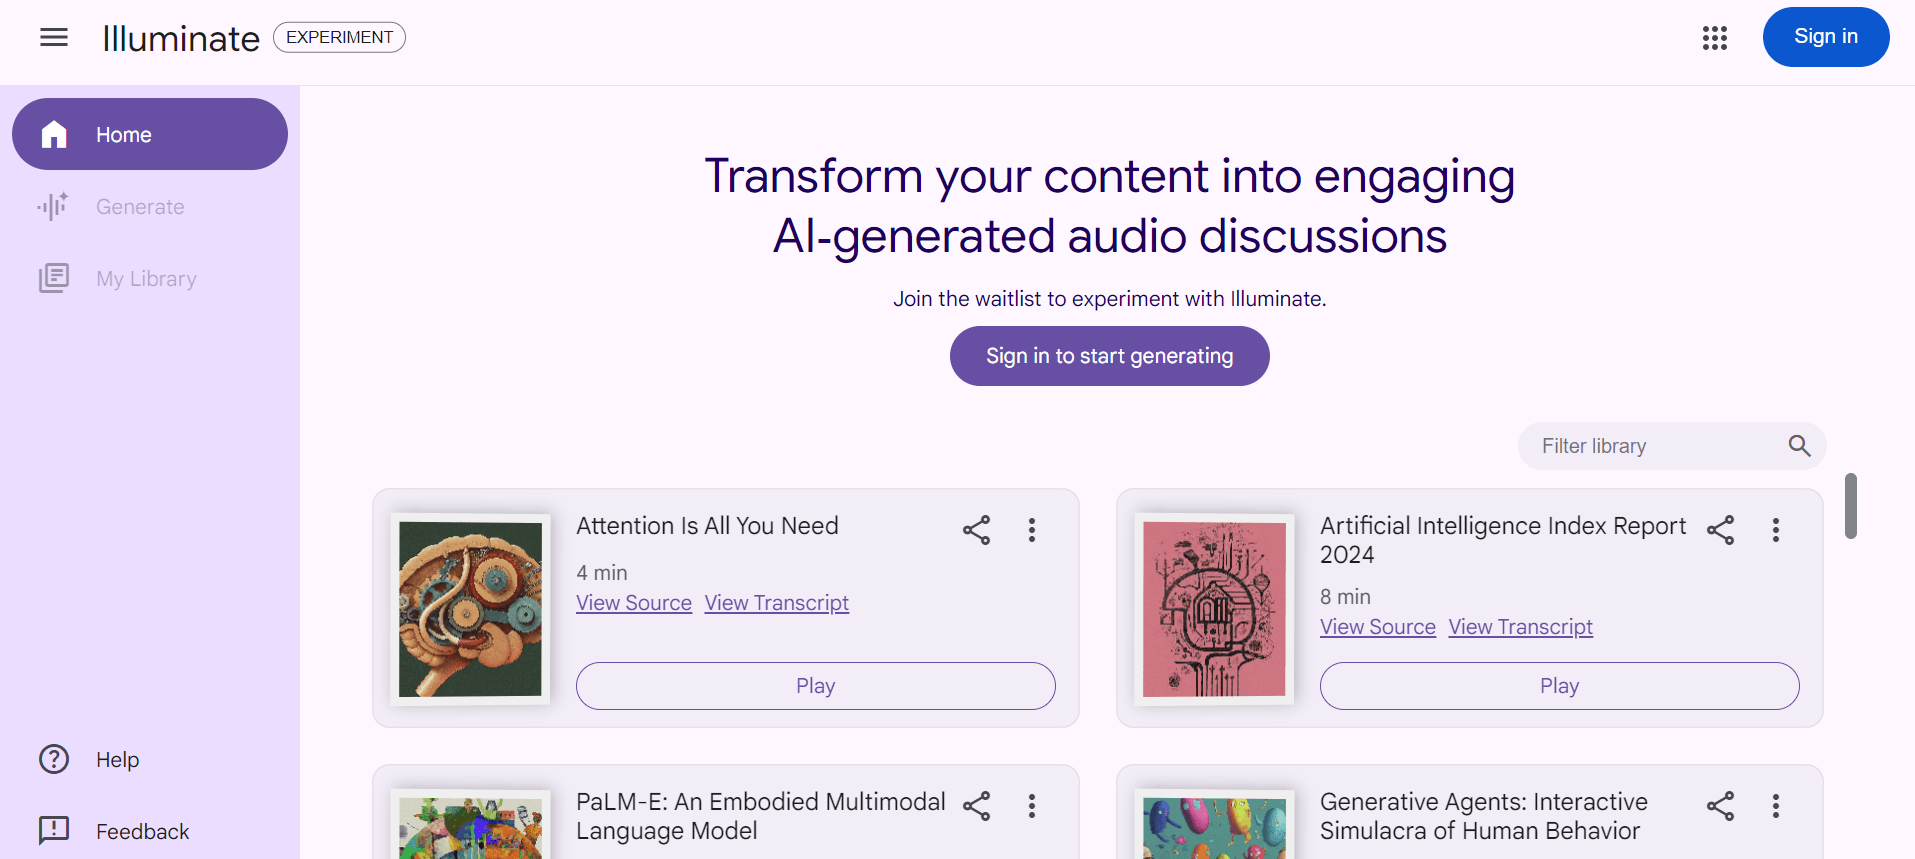Click the title 'Attention Is All You Need'

pyautogui.click(x=707, y=526)
